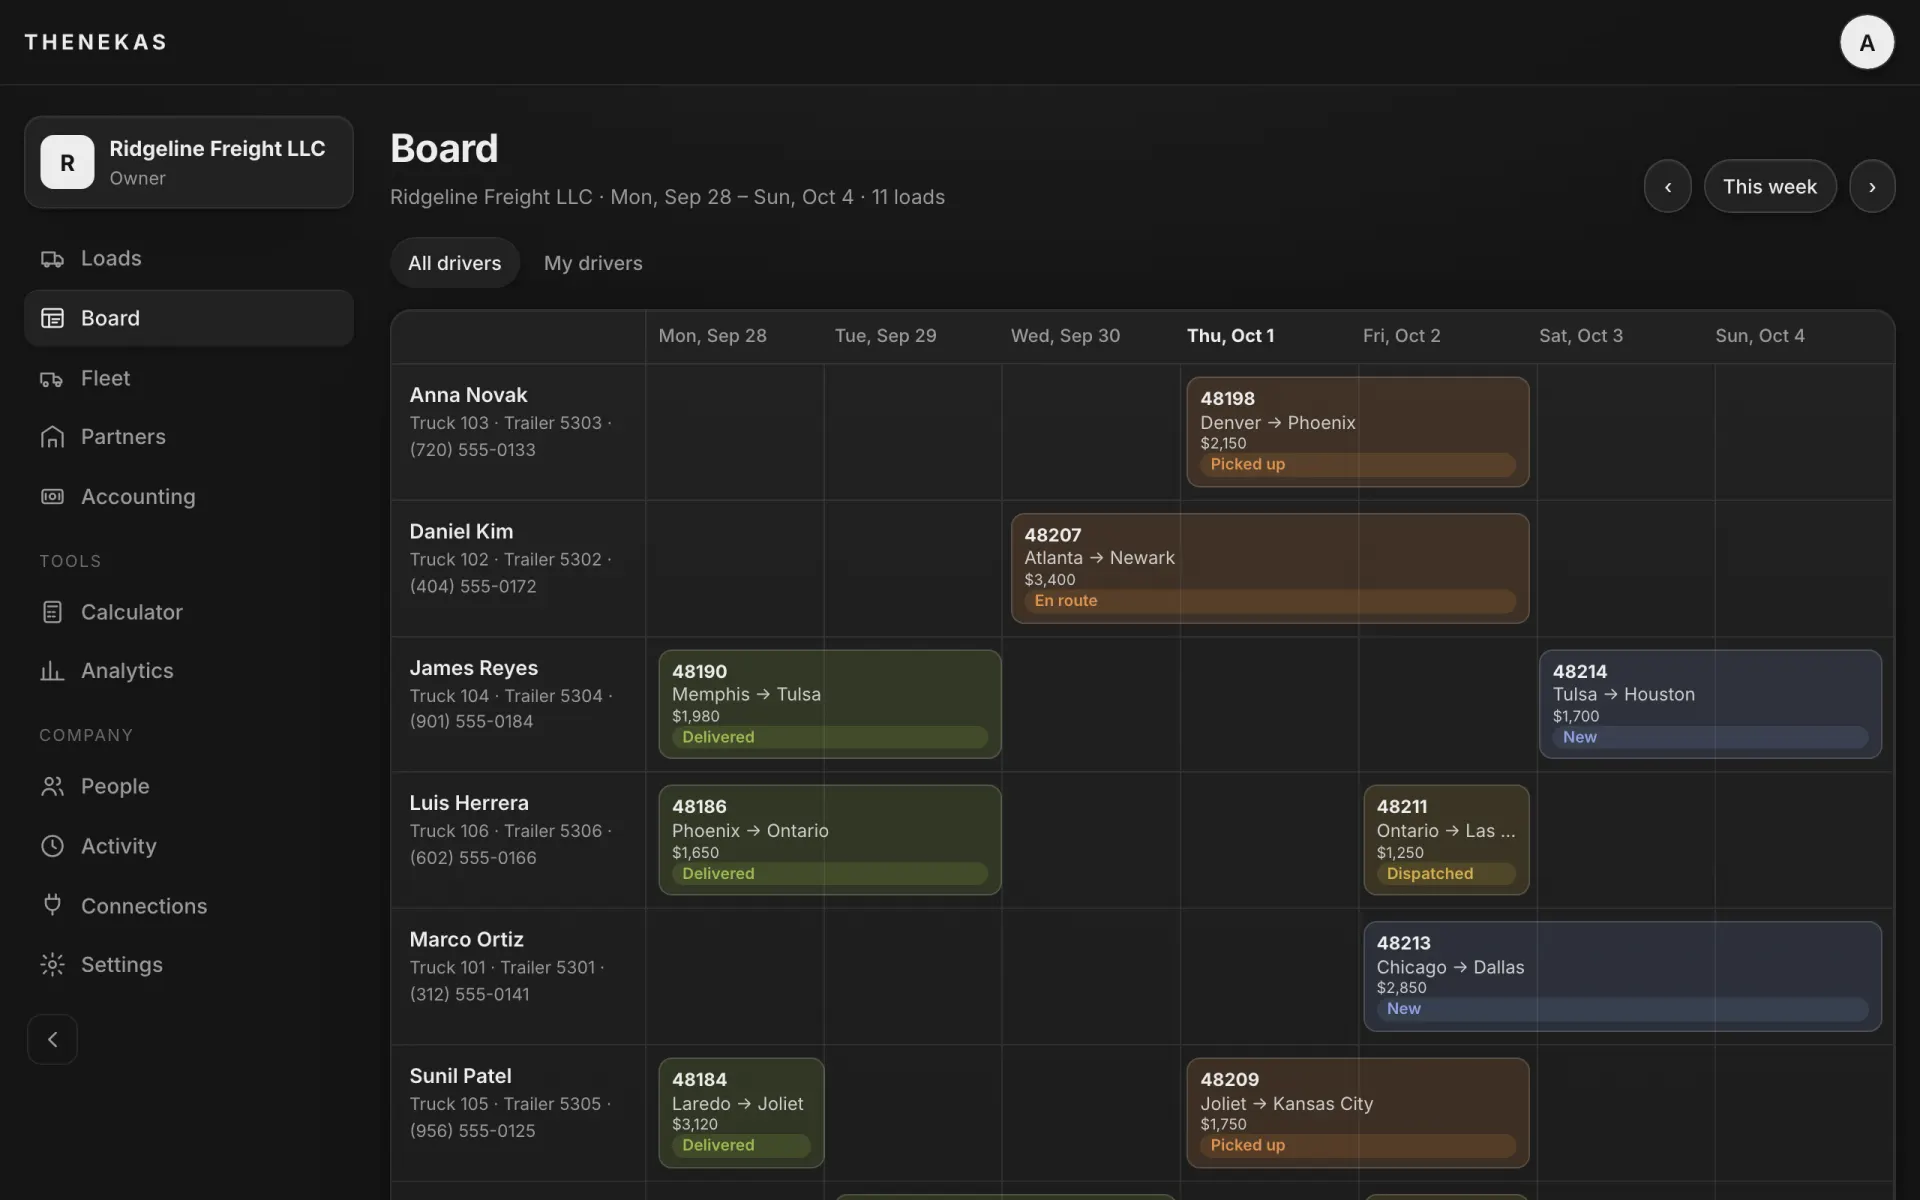The image size is (1920, 1200).
Task: Click the Board icon in sidebar
Action: 52,318
